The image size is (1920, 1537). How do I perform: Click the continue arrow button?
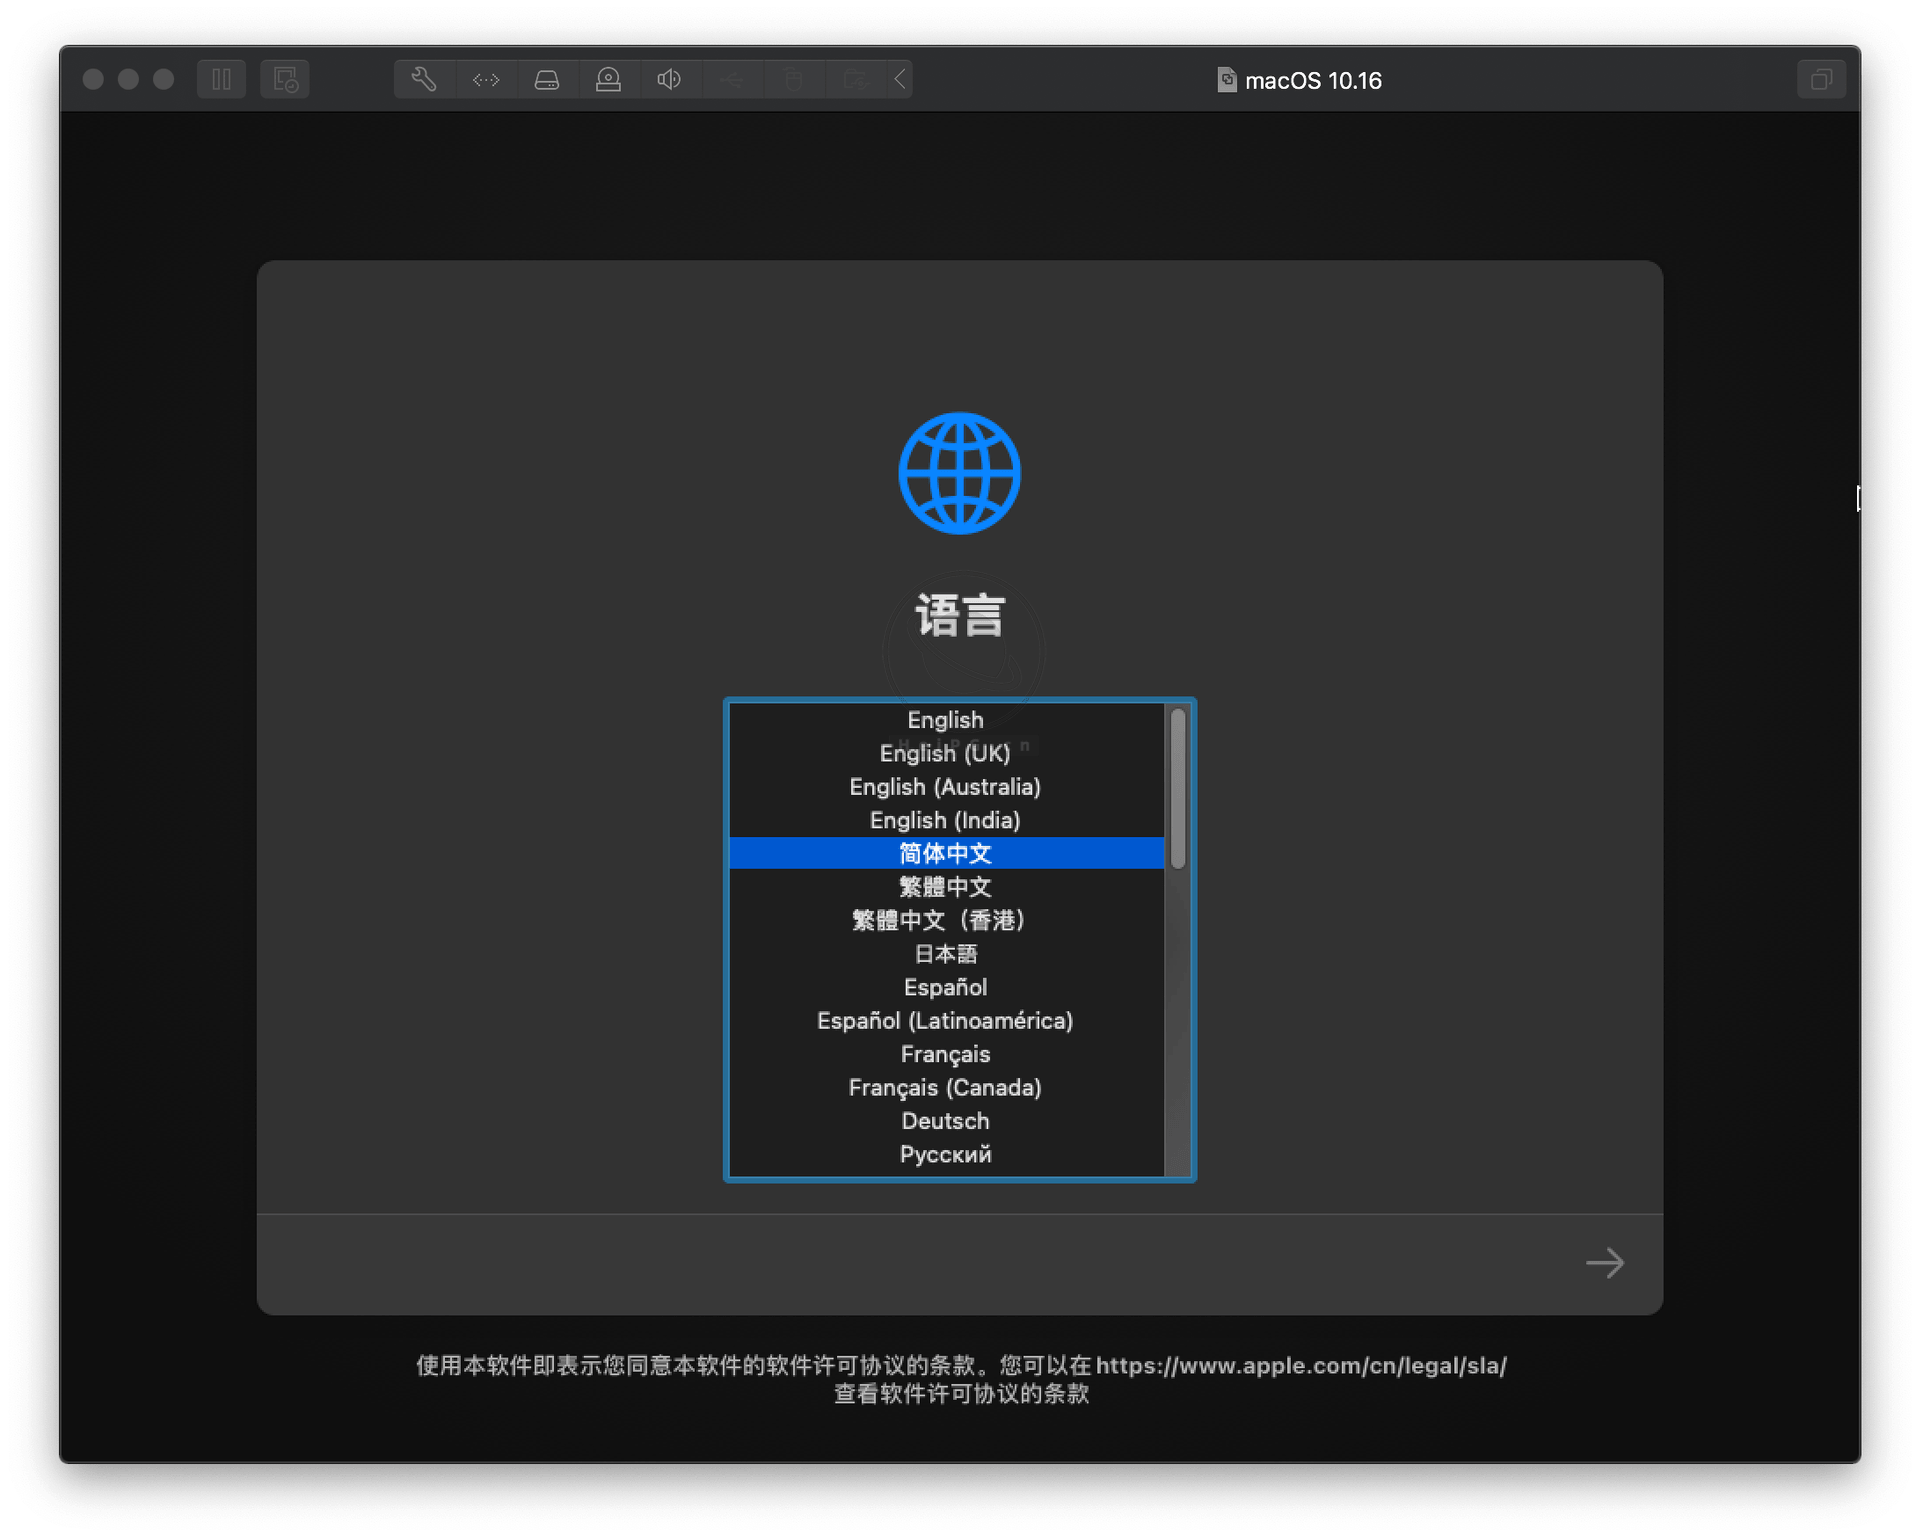click(1604, 1263)
